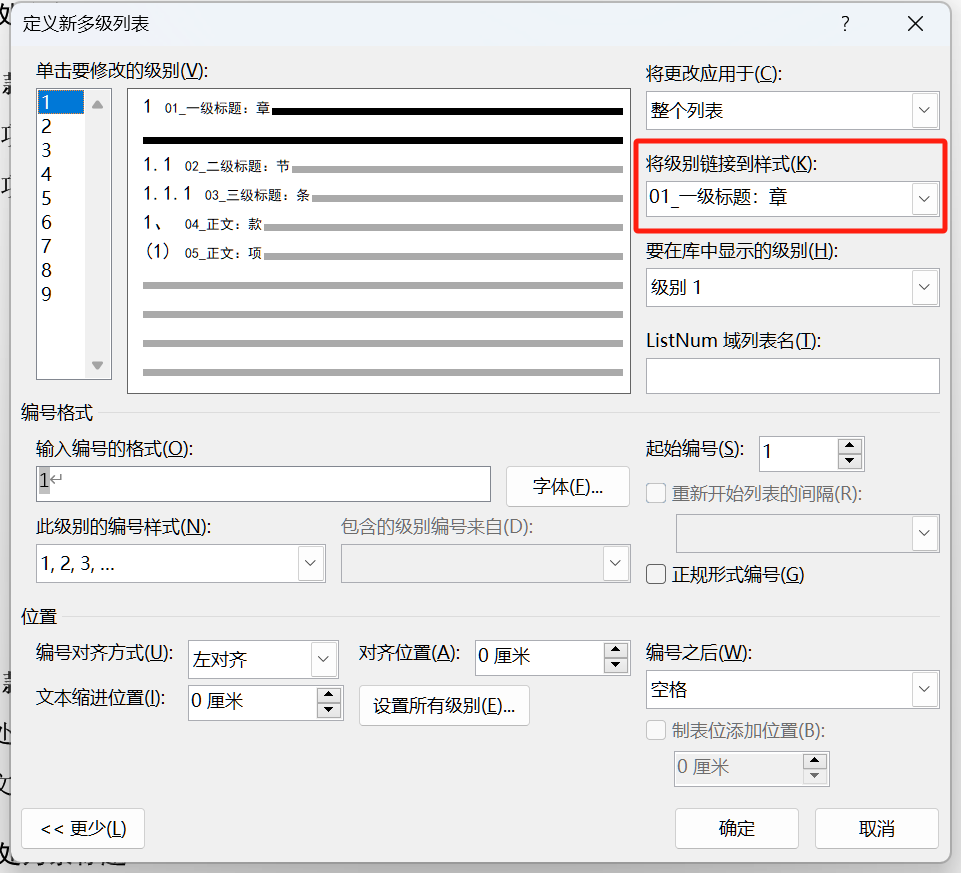Increase 起始编号 with up spinner
This screenshot has width=961, height=873.
[x=850, y=446]
